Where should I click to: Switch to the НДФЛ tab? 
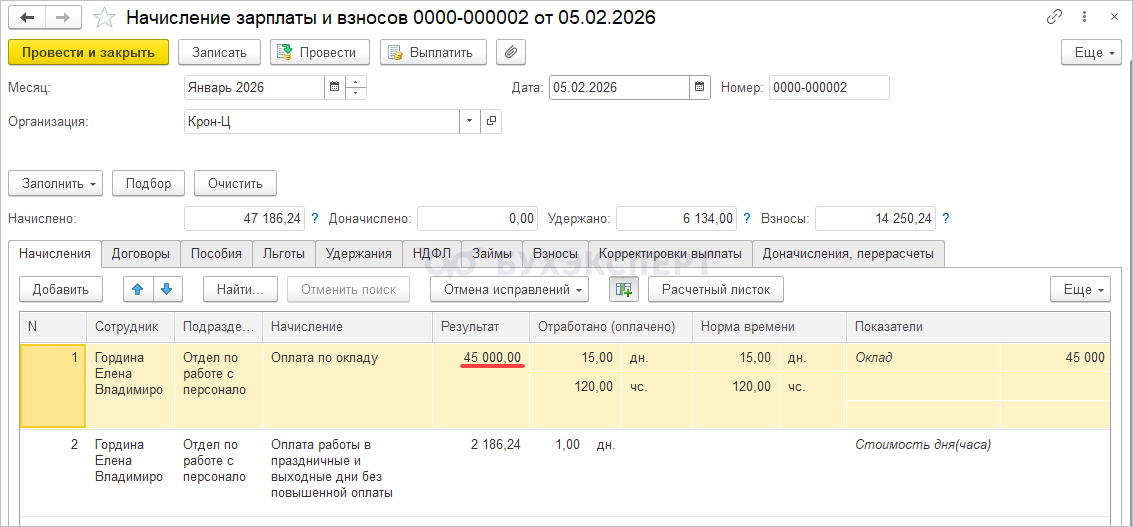coord(432,254)
